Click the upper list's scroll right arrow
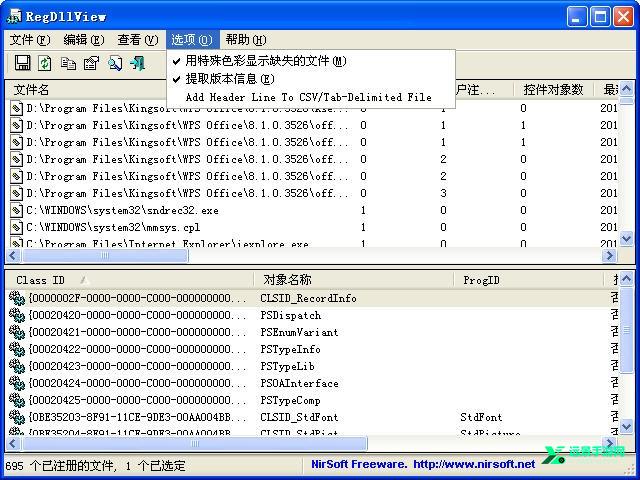 click(x=610, y=256)
